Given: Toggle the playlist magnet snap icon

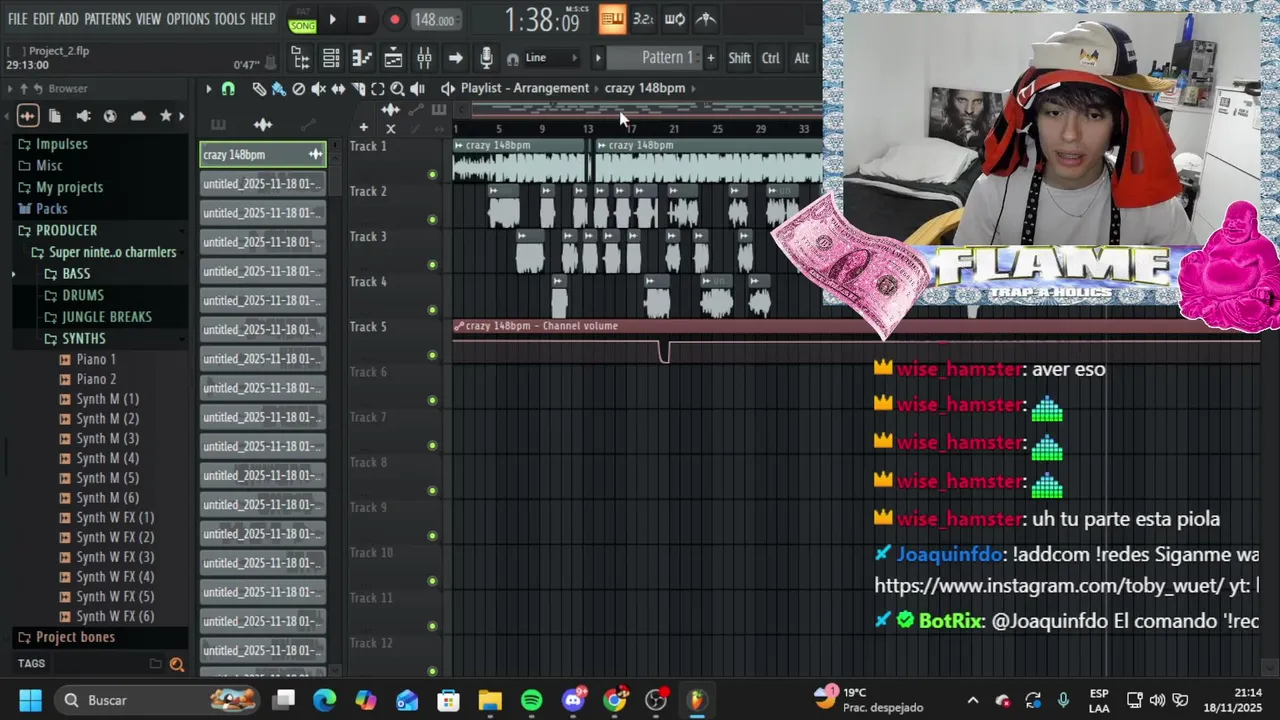Looking at the screenshot, I should click(x=228, y=89).
